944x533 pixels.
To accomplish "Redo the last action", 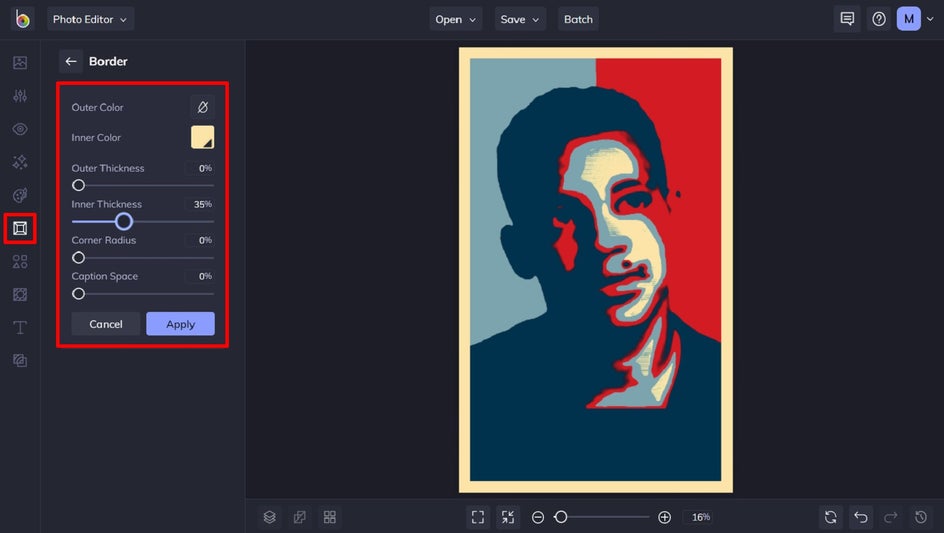I will click(891, 517).
